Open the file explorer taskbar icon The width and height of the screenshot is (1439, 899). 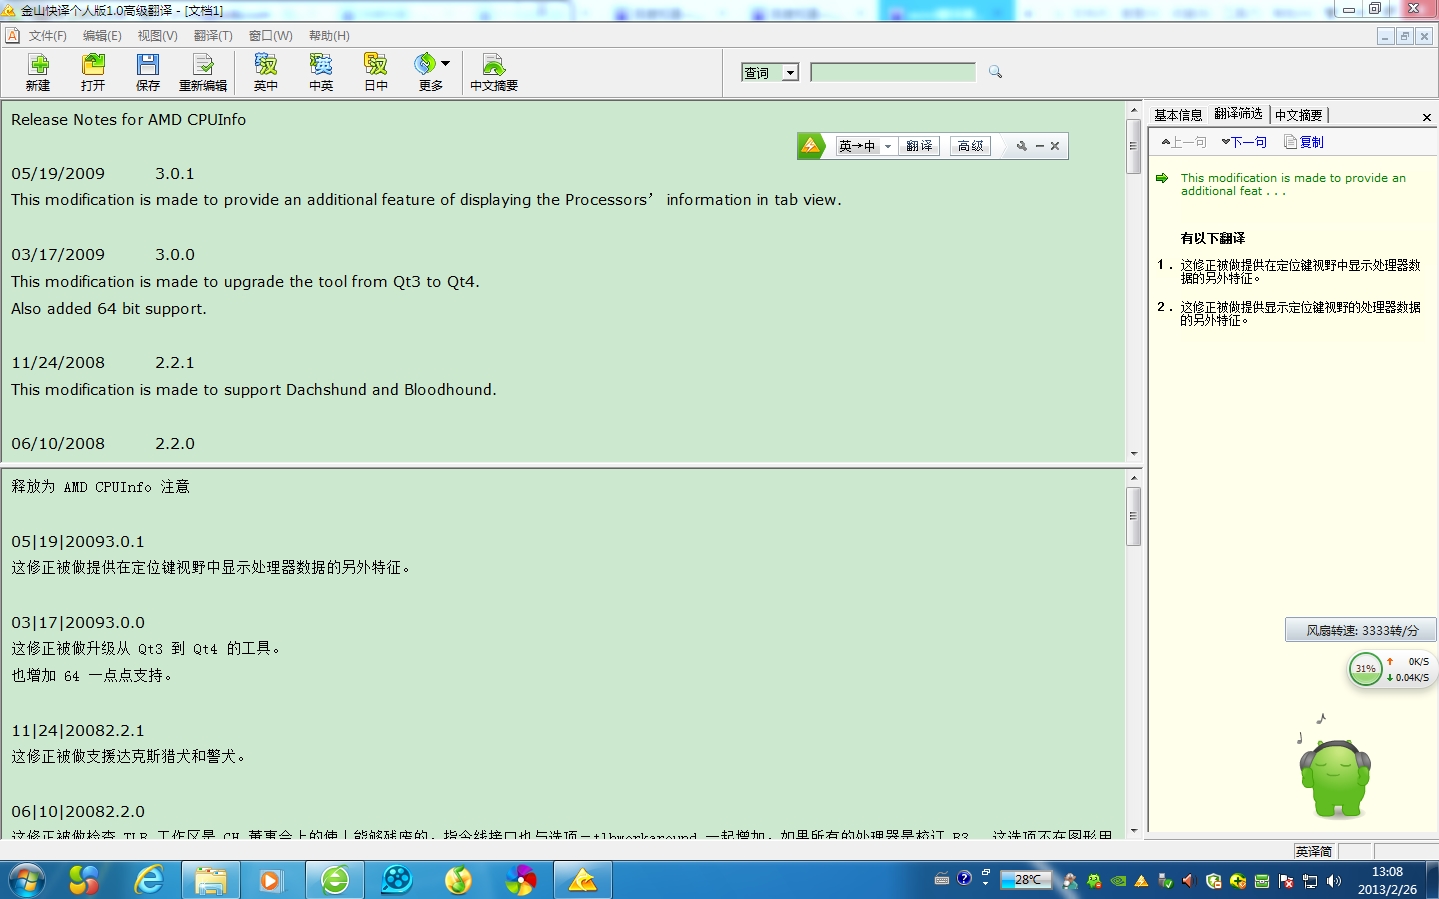pyautogui.click(x=211, y=881)
